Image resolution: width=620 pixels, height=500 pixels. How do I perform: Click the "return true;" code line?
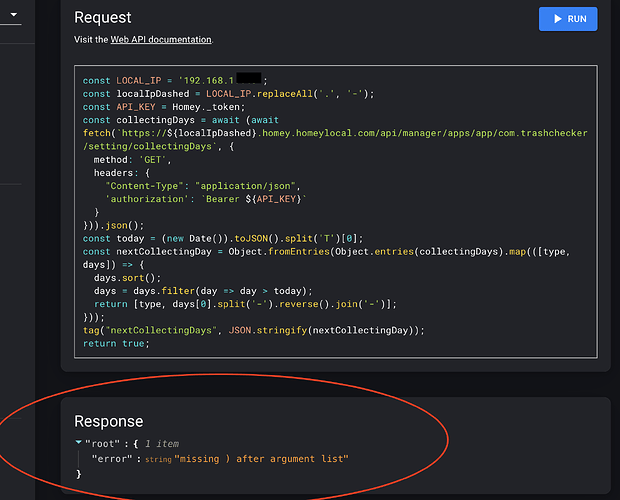coord(116,343)
